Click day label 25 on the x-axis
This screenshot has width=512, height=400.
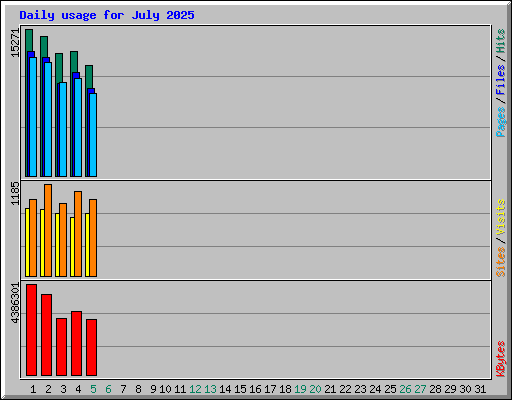pos(390,389)
